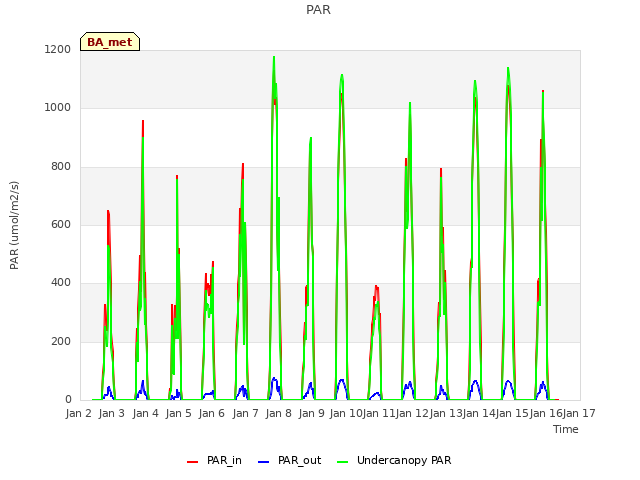Toggle Undercanopy PAR series in legend
This screenshot has width=640, height=480.
[394, 460]
